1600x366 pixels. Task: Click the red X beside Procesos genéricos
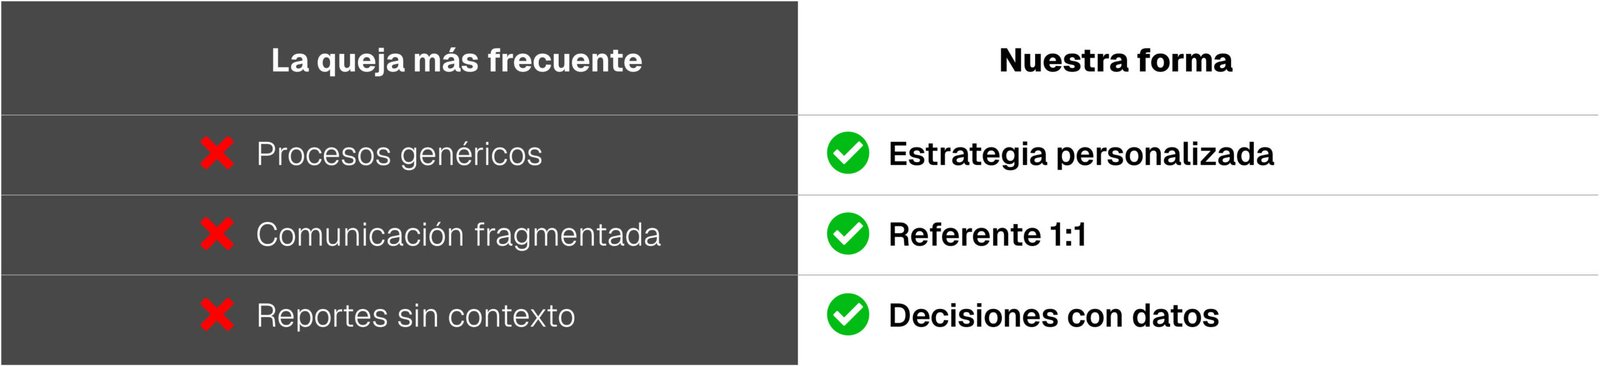[x=217, y=154]
